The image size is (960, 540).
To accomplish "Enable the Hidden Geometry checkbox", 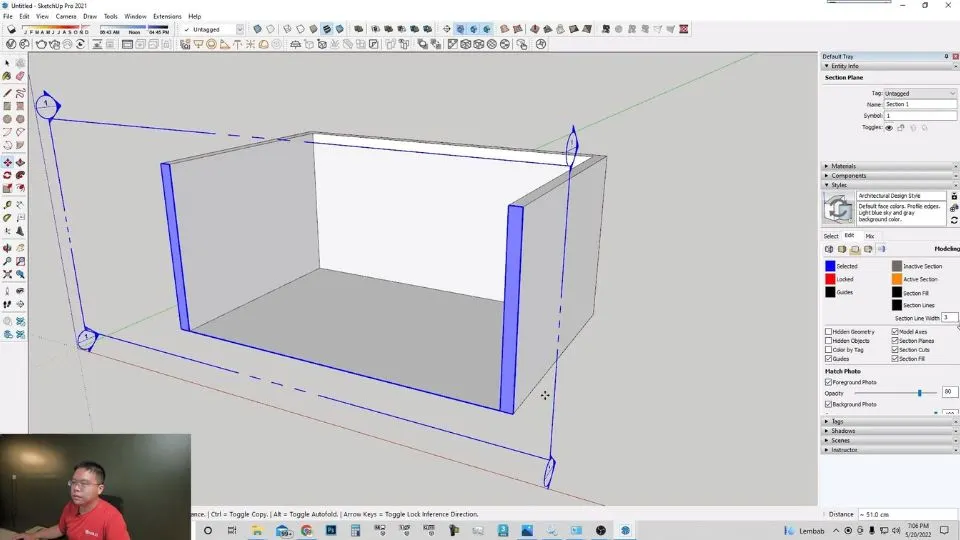I will pos(828,332).
